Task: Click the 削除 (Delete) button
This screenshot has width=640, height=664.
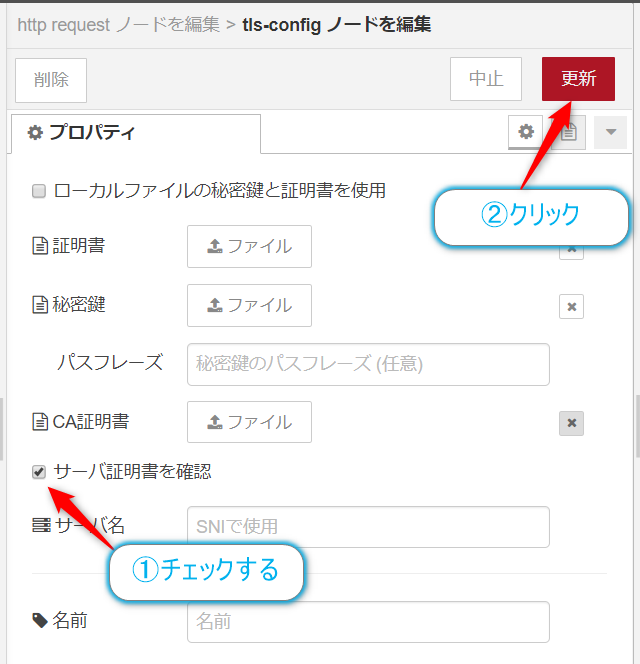Action: point(51,80)
